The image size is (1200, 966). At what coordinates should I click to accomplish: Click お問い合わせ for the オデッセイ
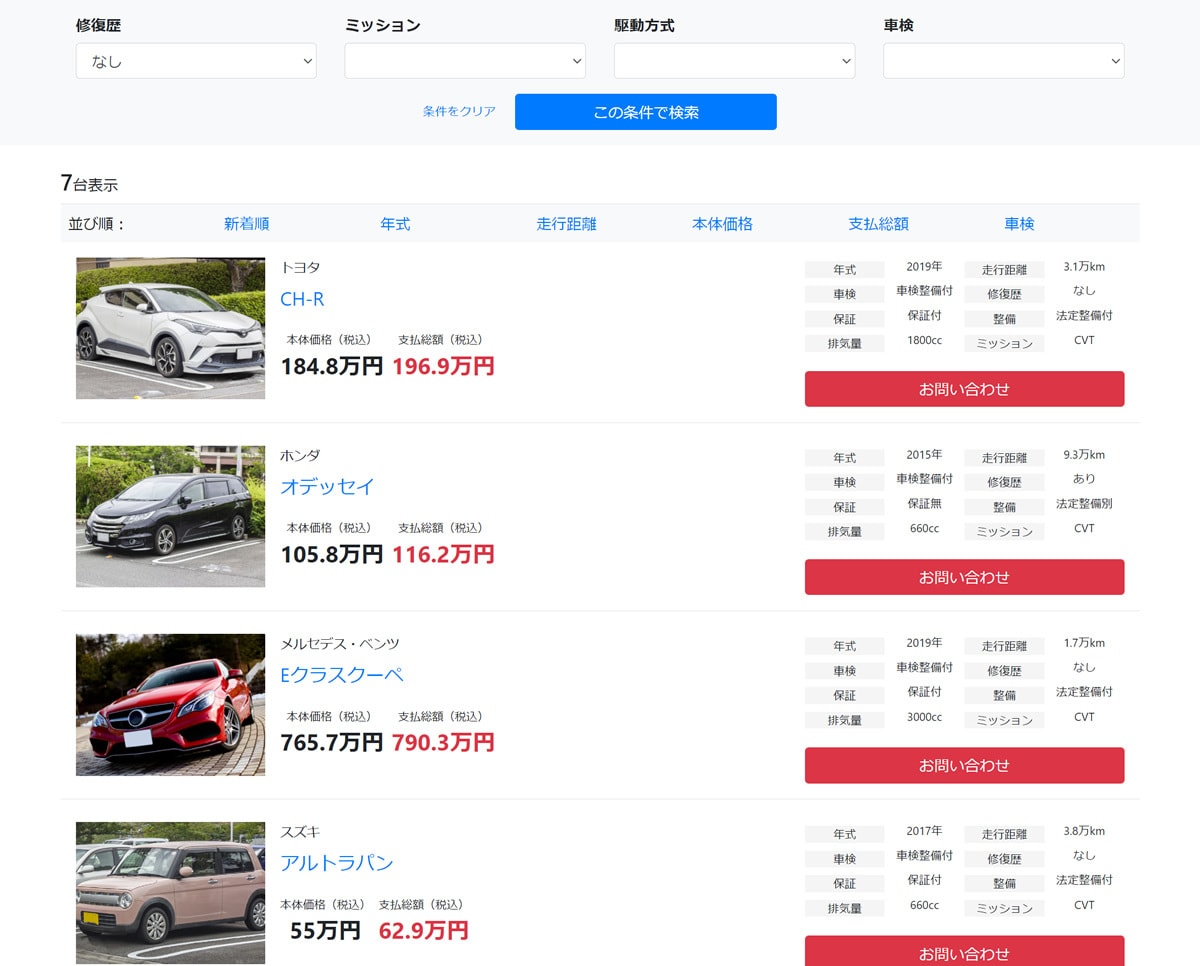point(964,577)
